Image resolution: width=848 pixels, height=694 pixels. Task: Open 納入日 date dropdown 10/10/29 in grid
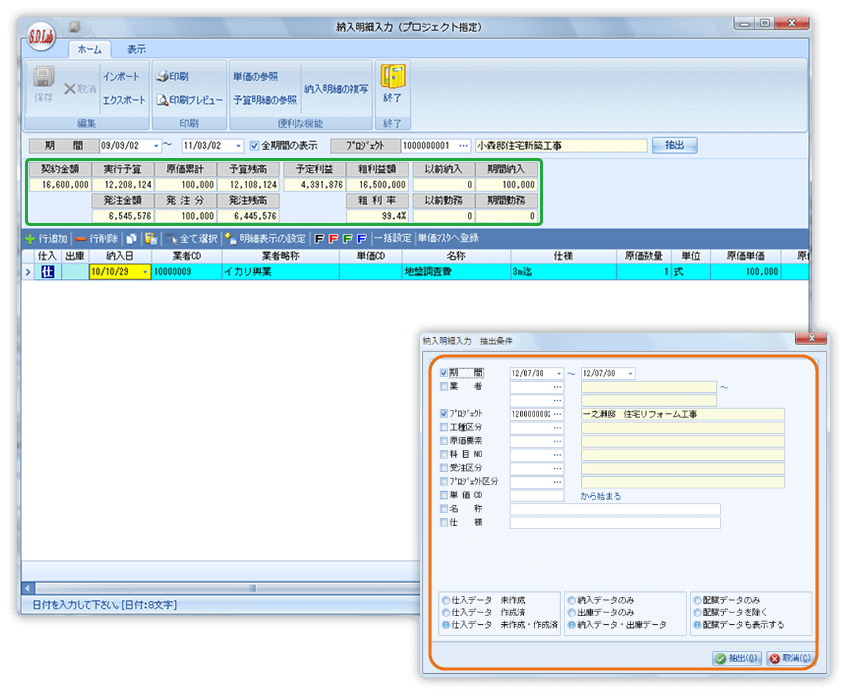[145, 272]
